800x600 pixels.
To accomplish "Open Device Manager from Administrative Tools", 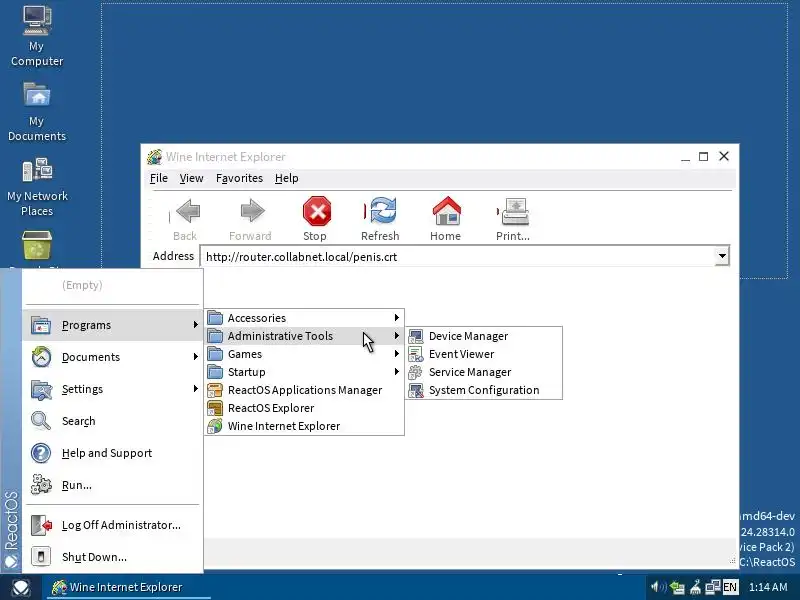I will click(485, 336).
